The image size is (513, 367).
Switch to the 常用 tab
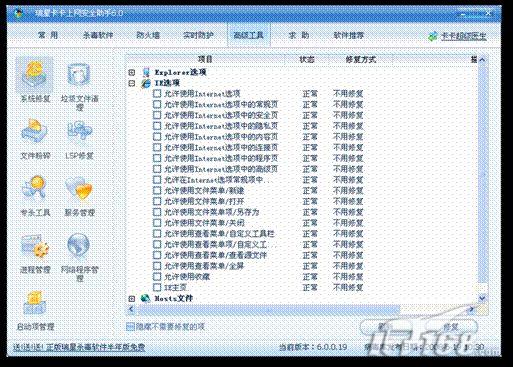click(48, 35)
